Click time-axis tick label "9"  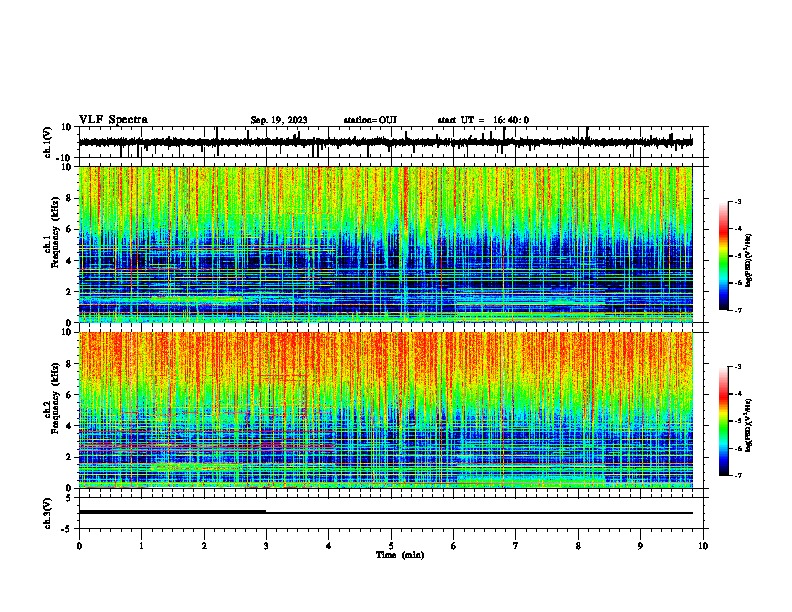pyautogui.click(x=640, y=546)
